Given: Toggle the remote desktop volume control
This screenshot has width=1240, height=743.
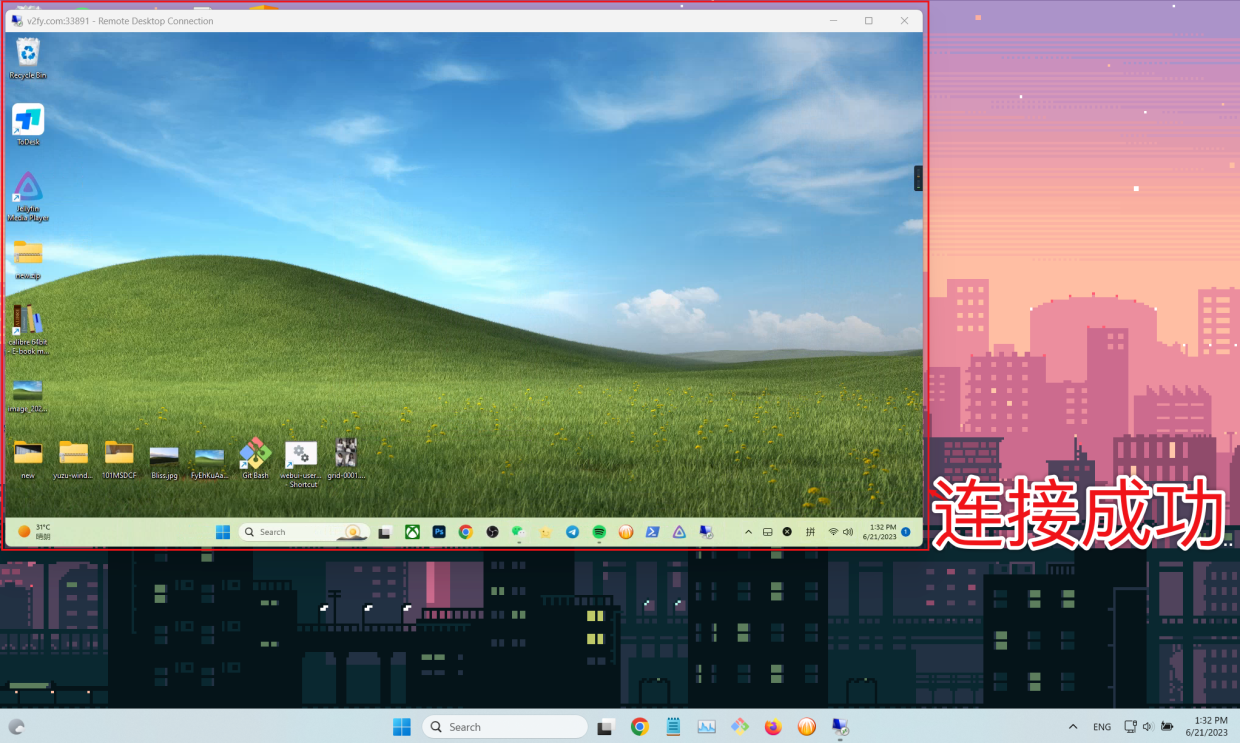Looking at the screenshot, I should (848, 531).
